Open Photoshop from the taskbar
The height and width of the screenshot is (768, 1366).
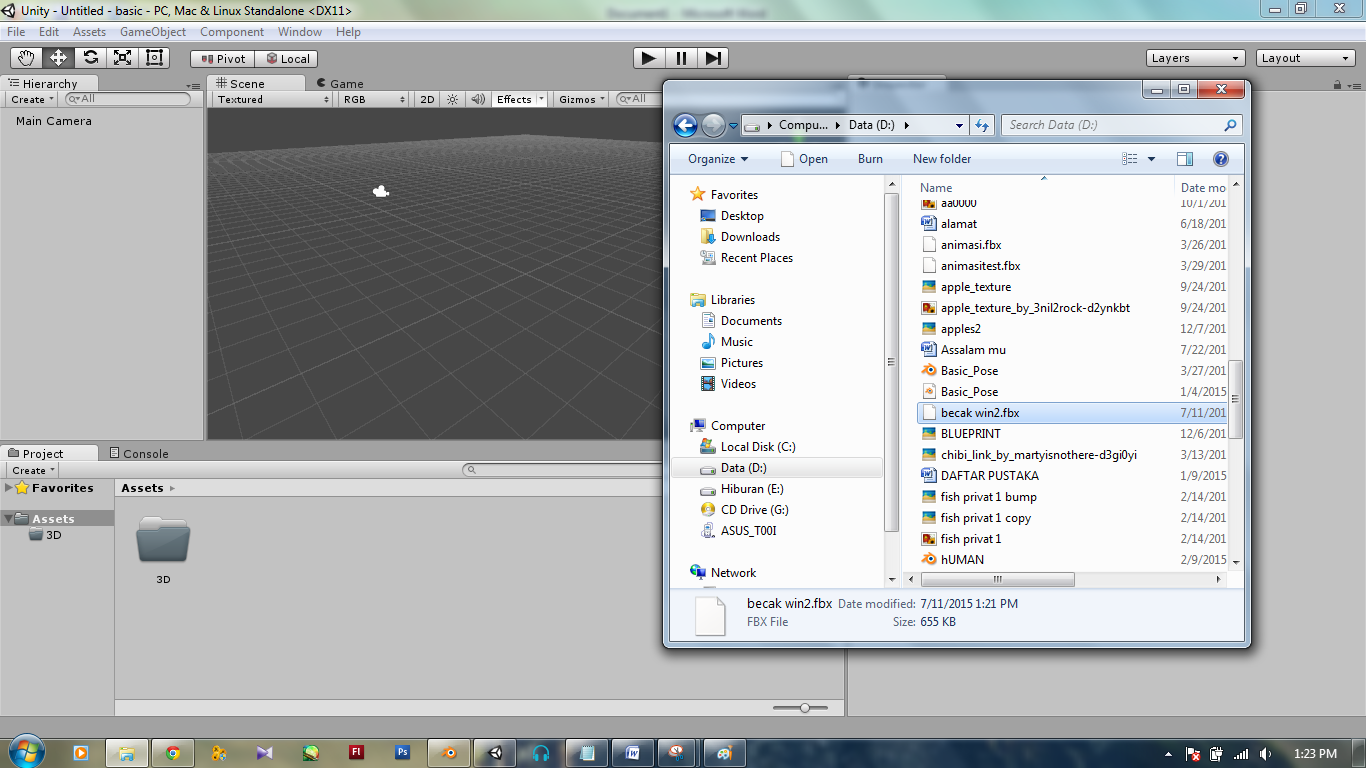click(402, 753)
